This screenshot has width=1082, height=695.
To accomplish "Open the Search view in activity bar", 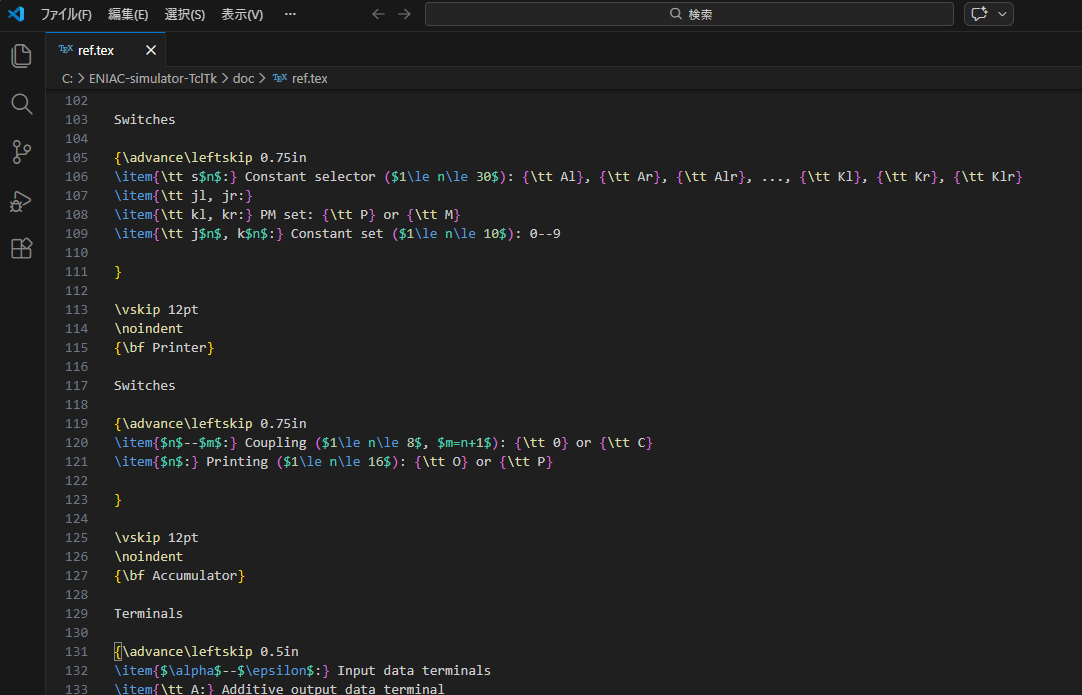I will point(22,104).
